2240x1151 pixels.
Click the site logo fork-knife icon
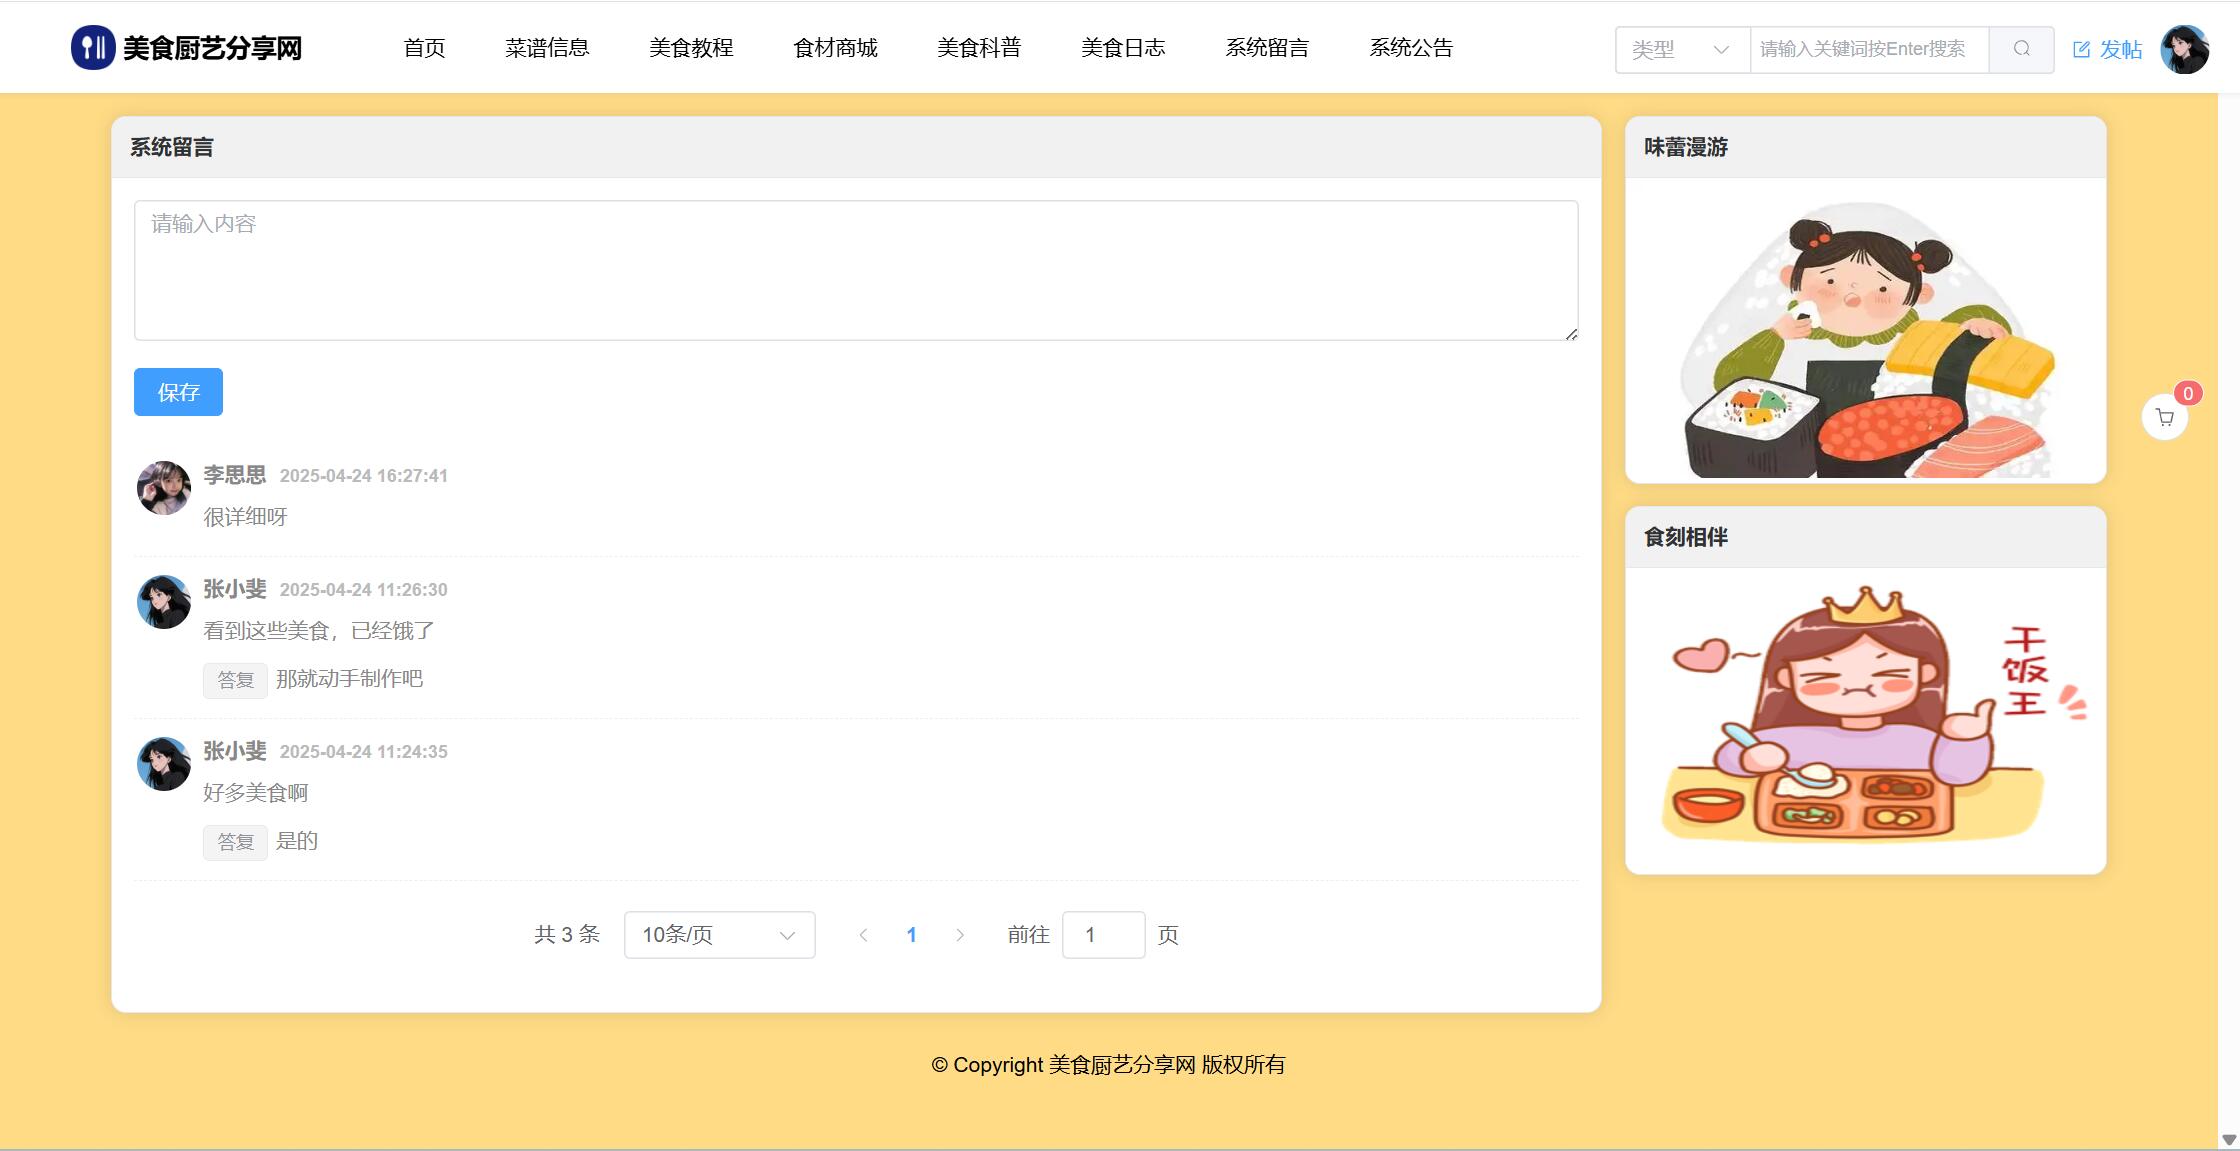tap(93, 47)
